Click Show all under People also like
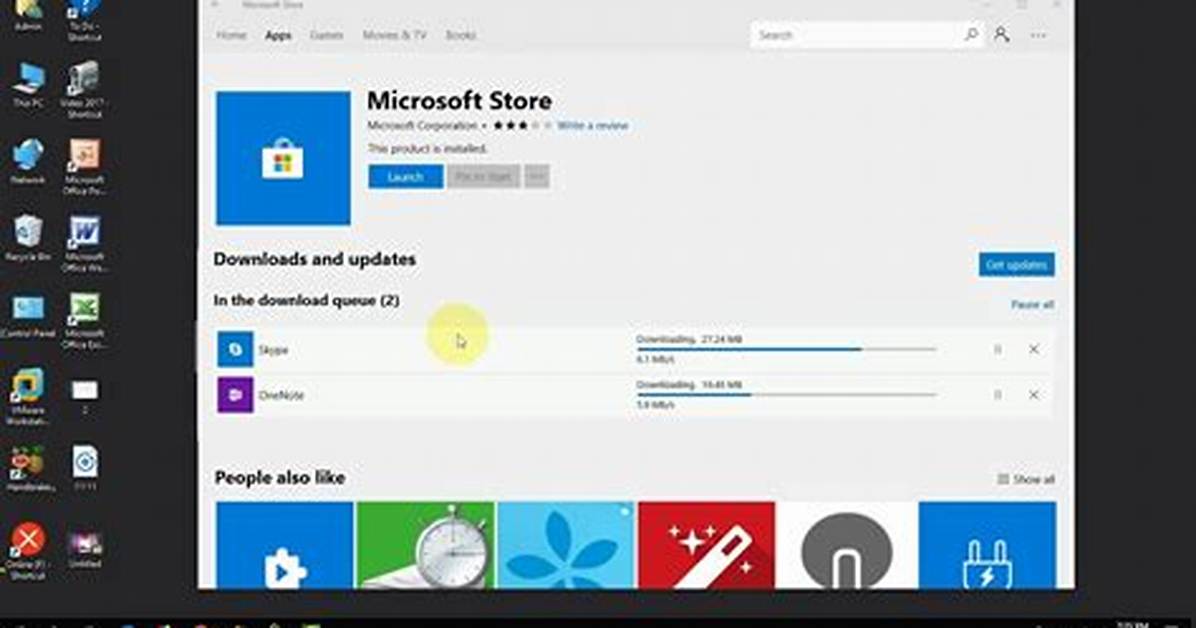Screen dimensions: 1196x628 click(x=1026, y=479)
